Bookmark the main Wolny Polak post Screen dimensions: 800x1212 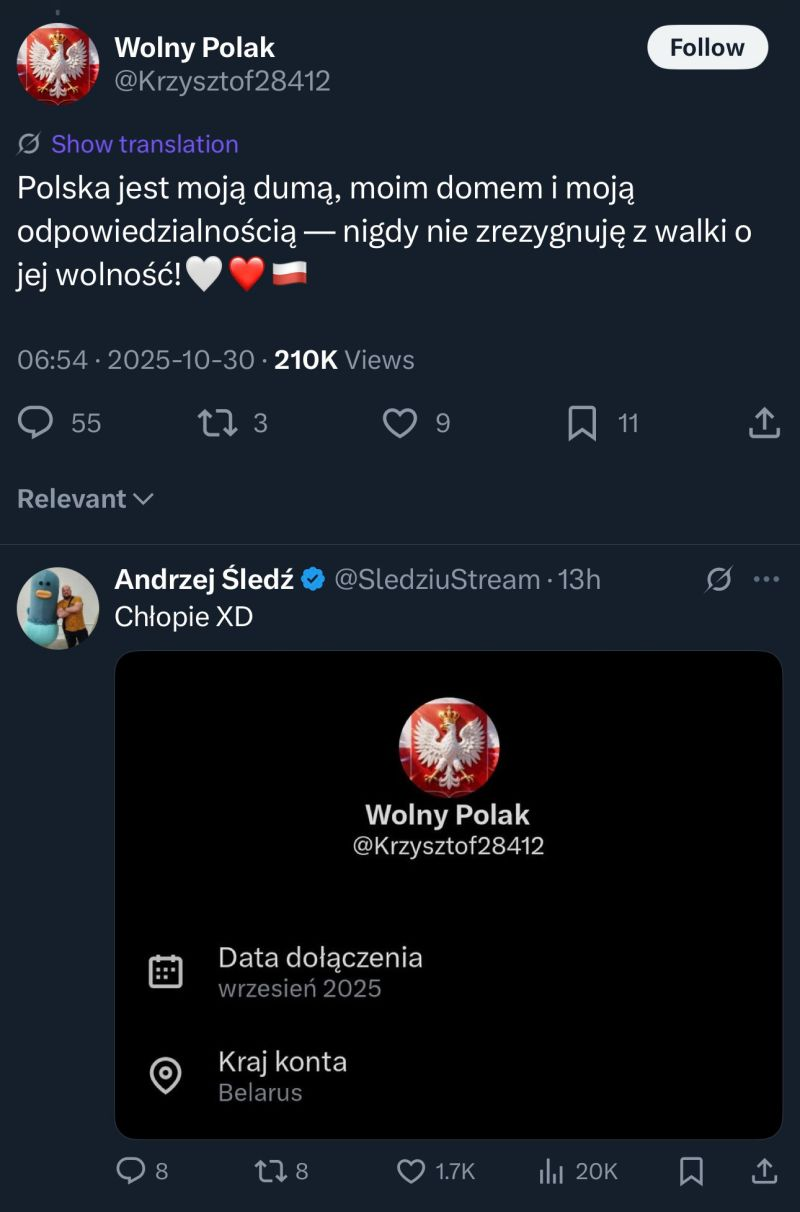click(582, 423)
